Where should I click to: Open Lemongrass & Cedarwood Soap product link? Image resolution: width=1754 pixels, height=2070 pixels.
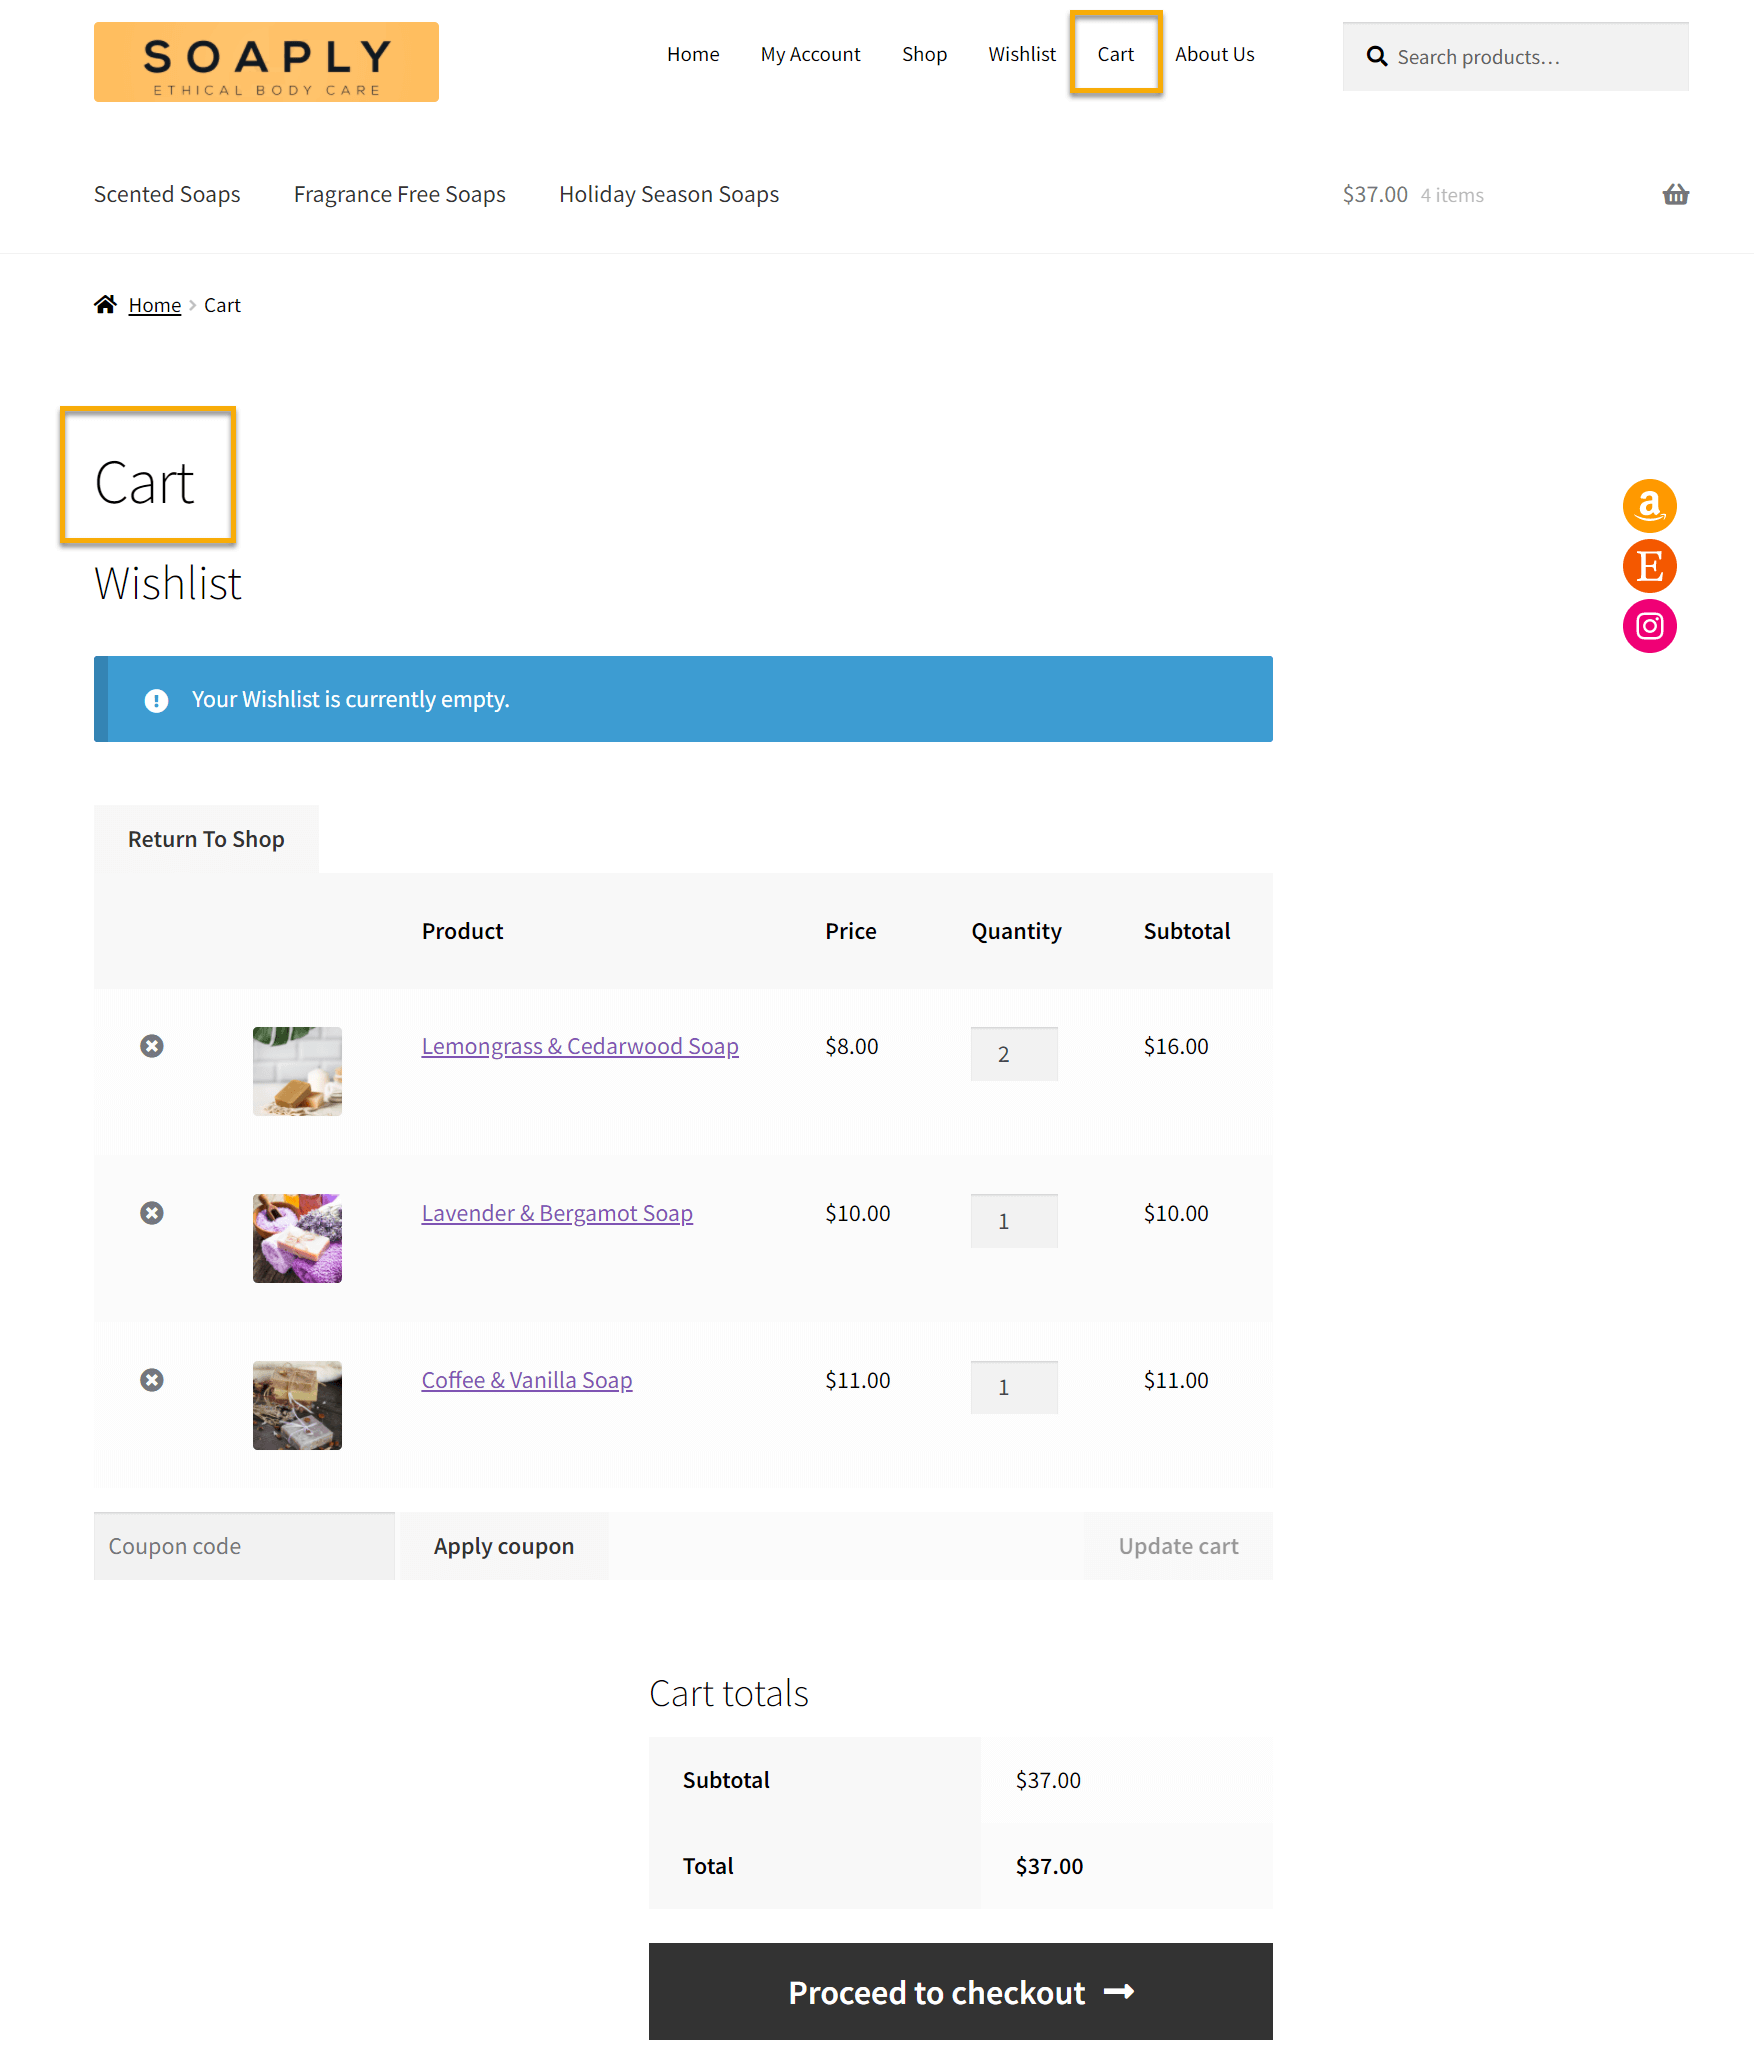coord(580,1046)
